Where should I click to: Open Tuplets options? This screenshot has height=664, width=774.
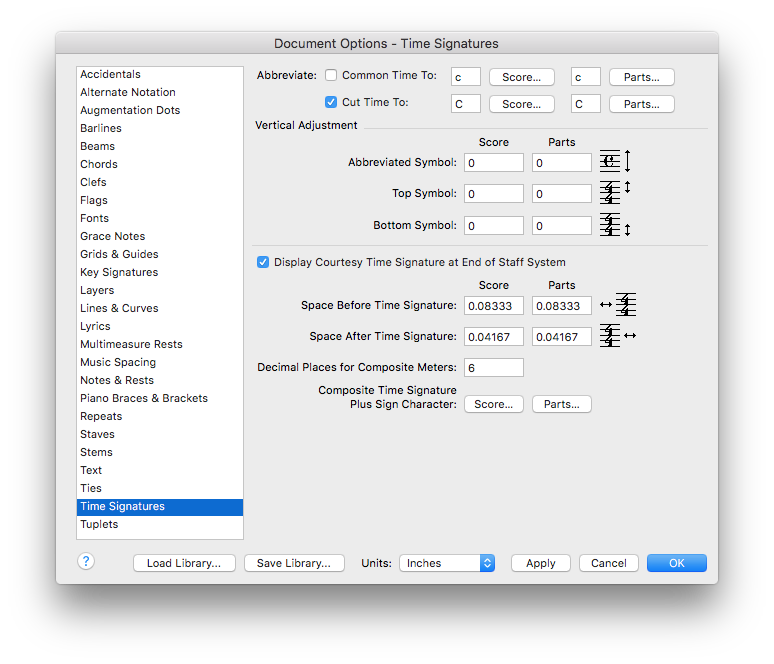pos(160,525)
